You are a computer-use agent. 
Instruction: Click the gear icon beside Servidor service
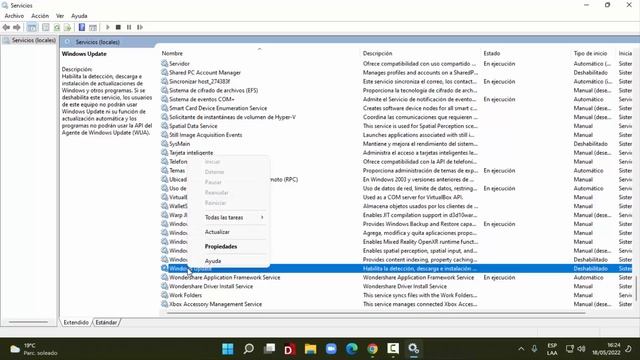tap(164, 63)
